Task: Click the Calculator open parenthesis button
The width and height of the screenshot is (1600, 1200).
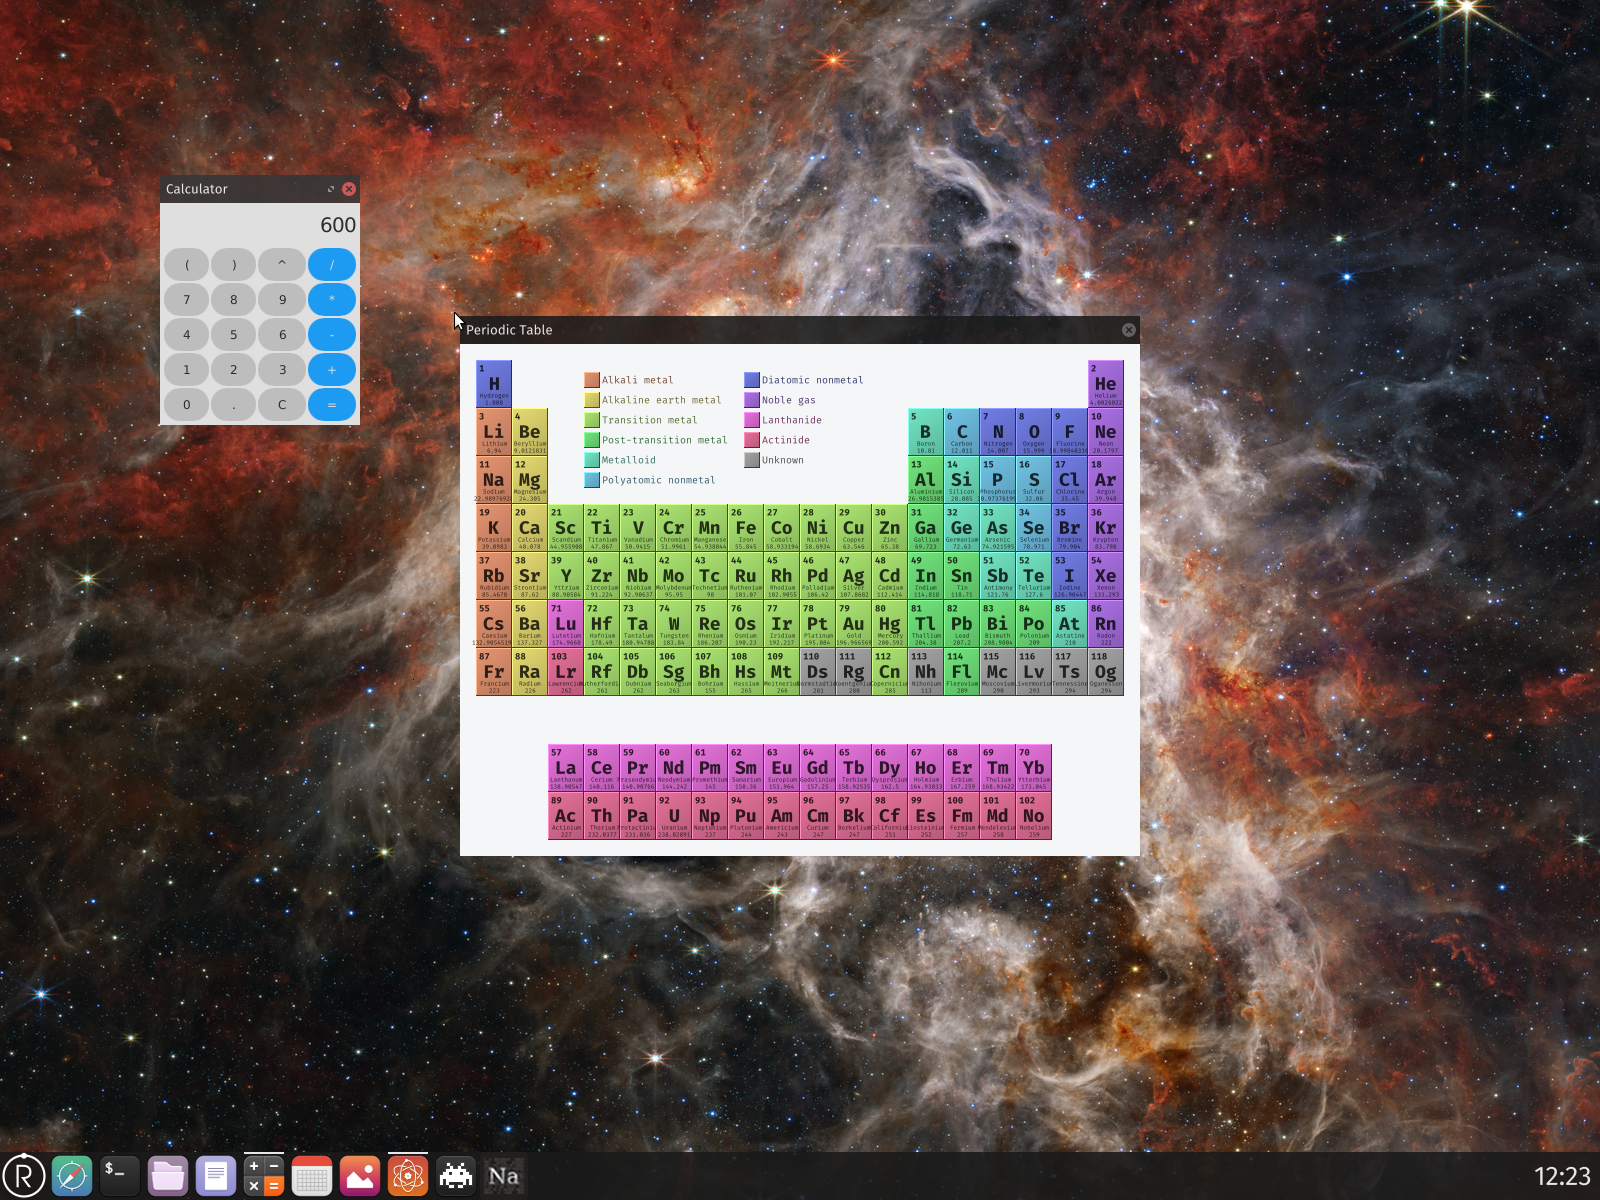Action: [x=186, y=265]
